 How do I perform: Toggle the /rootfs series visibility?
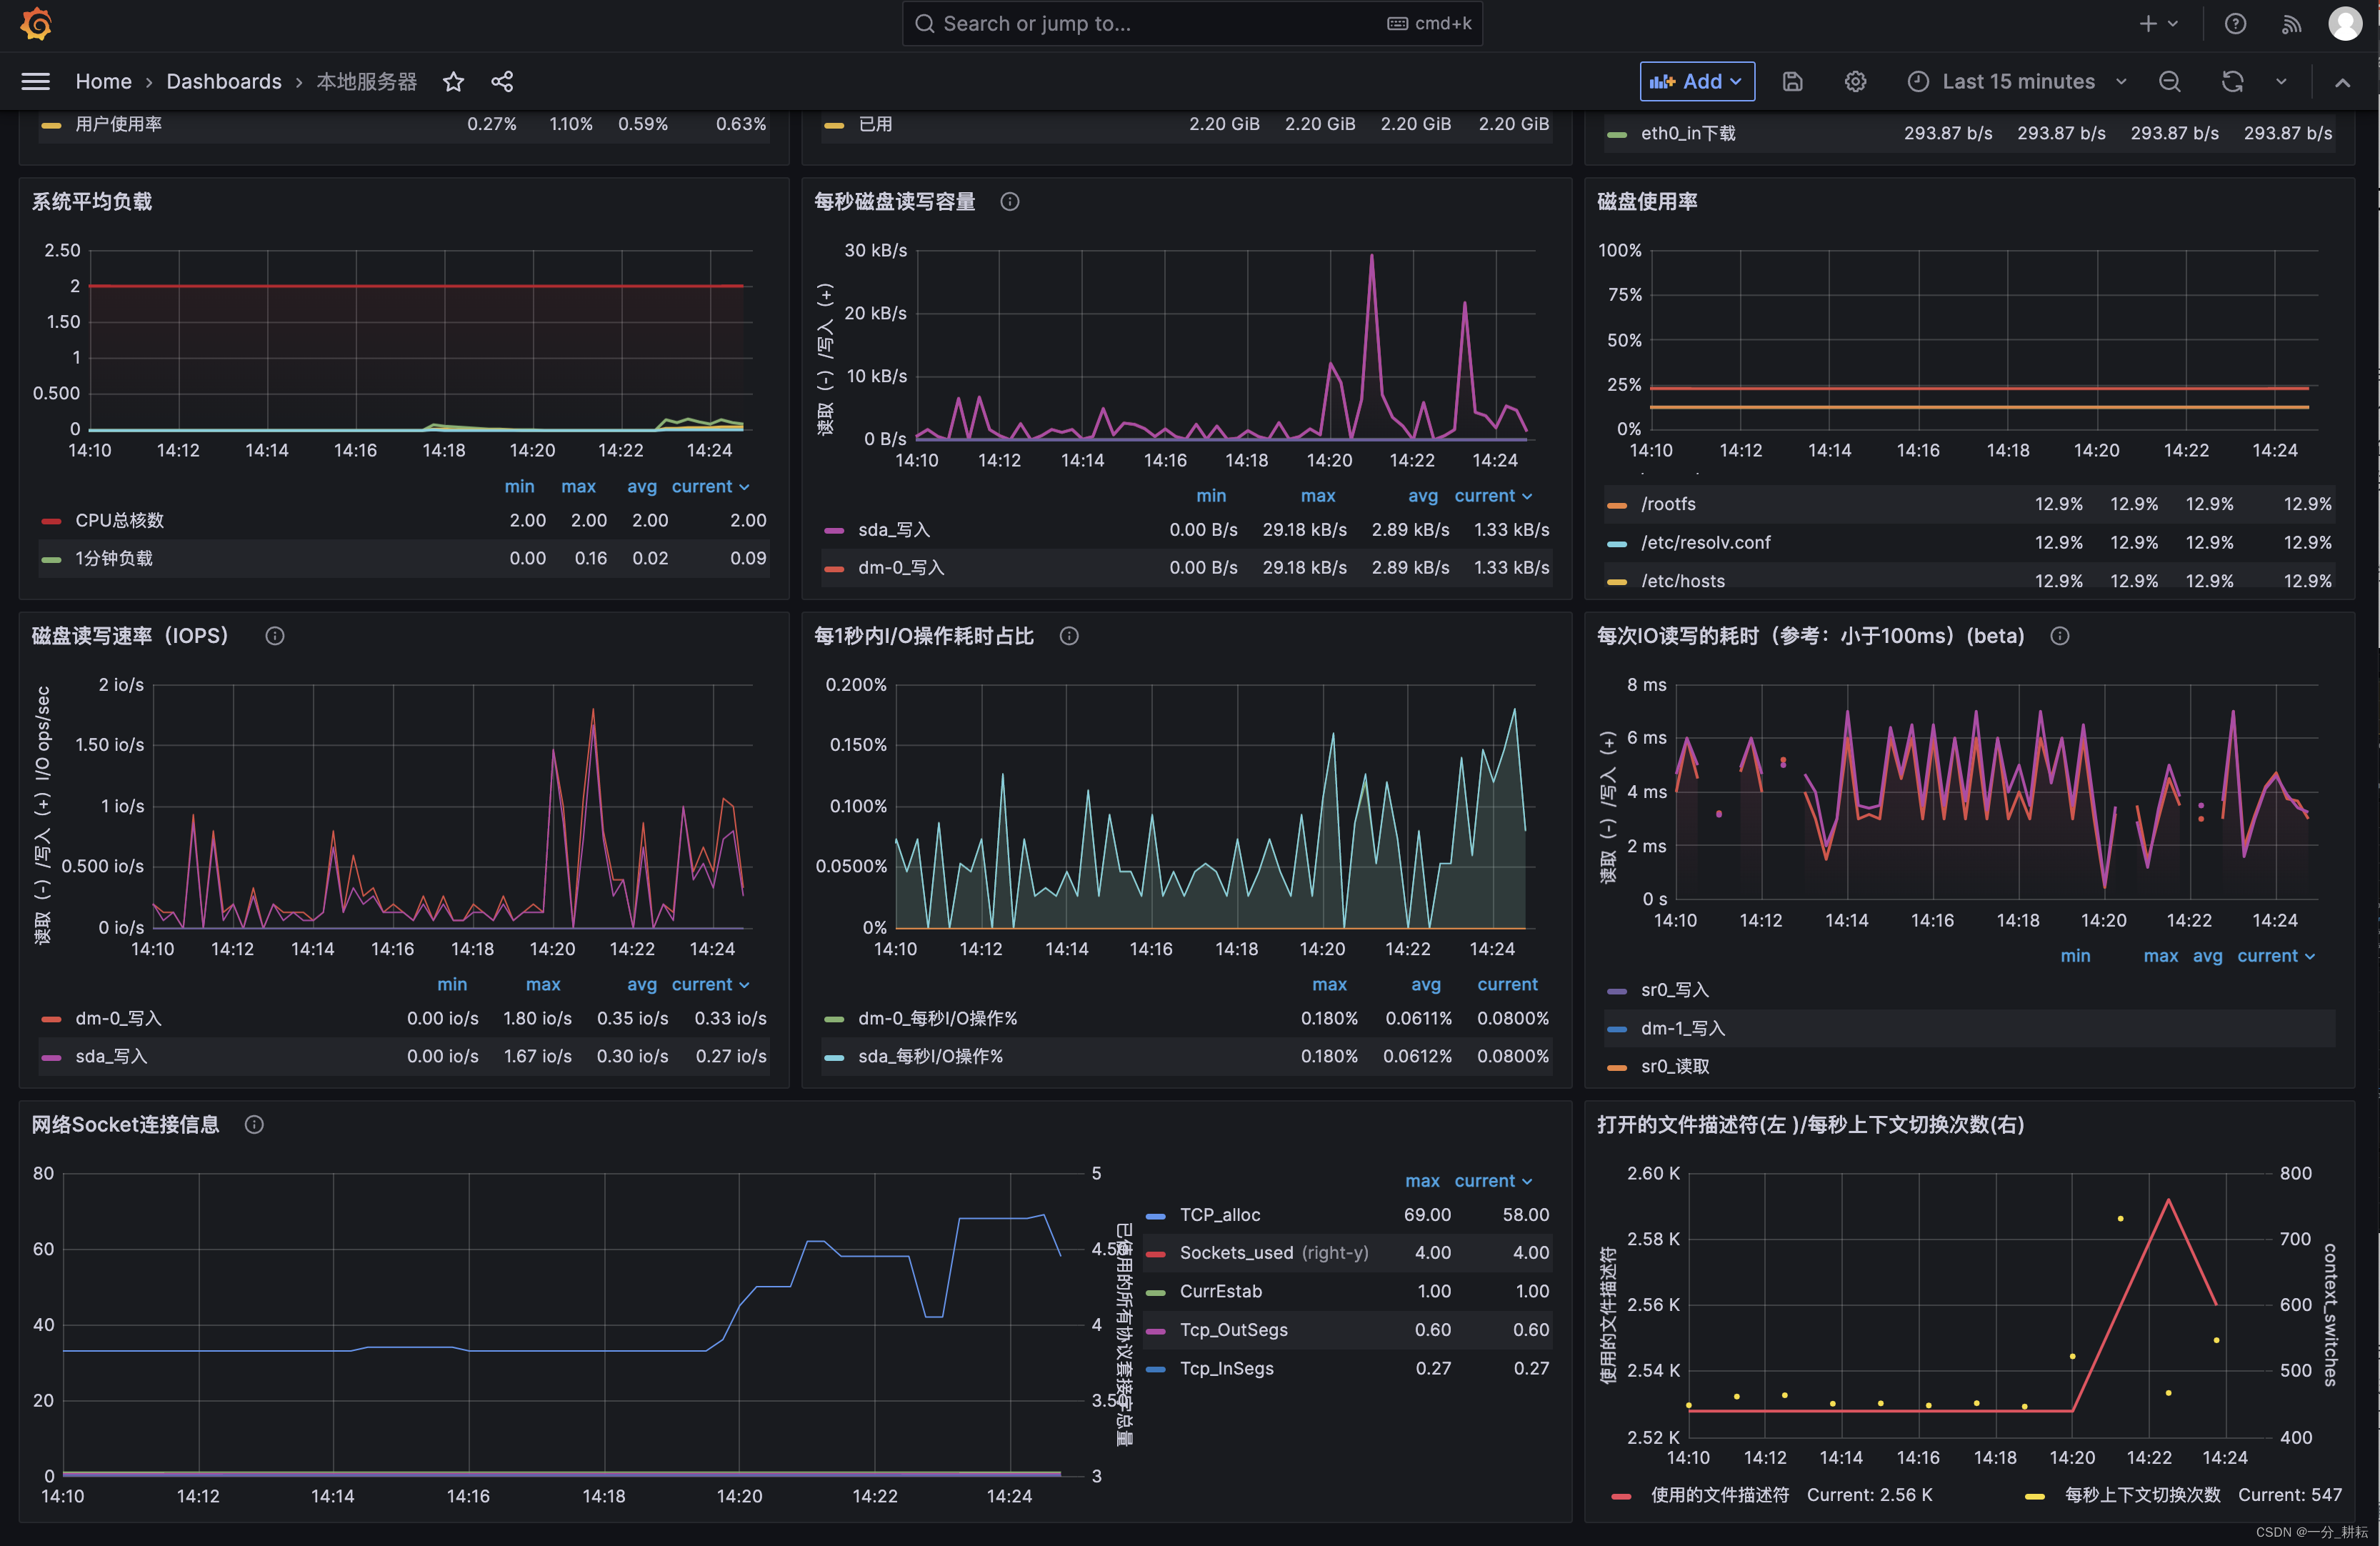pos(1668,504)
